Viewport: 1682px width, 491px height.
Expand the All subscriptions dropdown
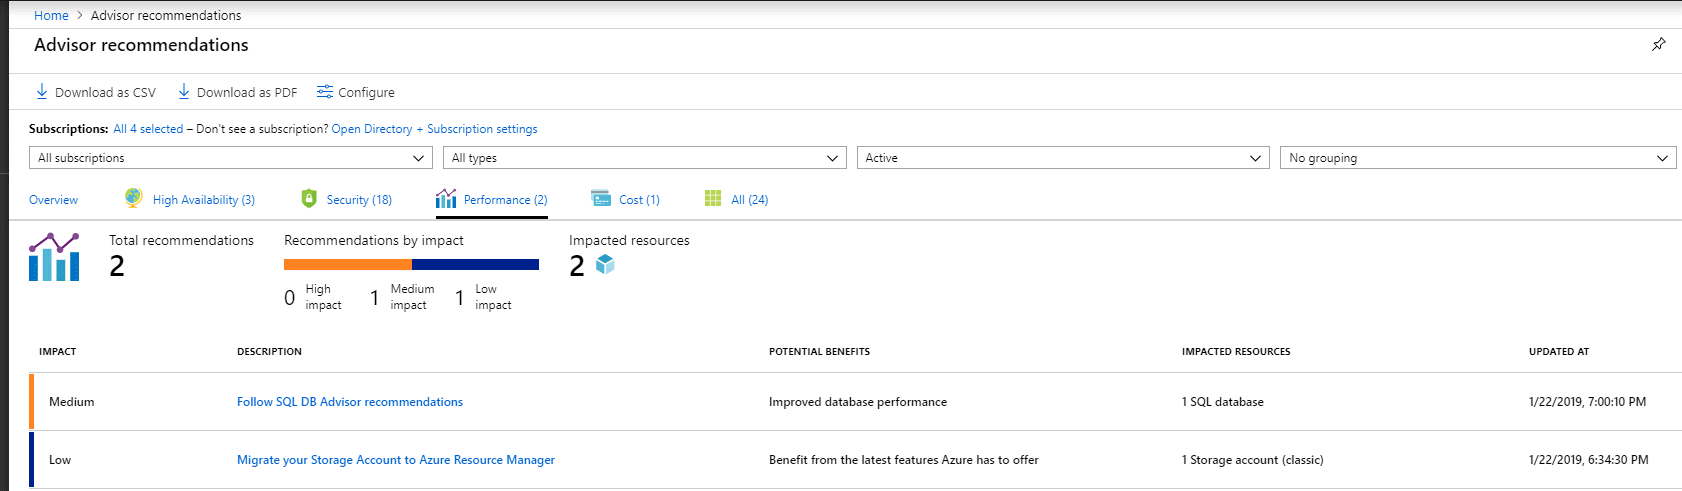tap(231, 158)
